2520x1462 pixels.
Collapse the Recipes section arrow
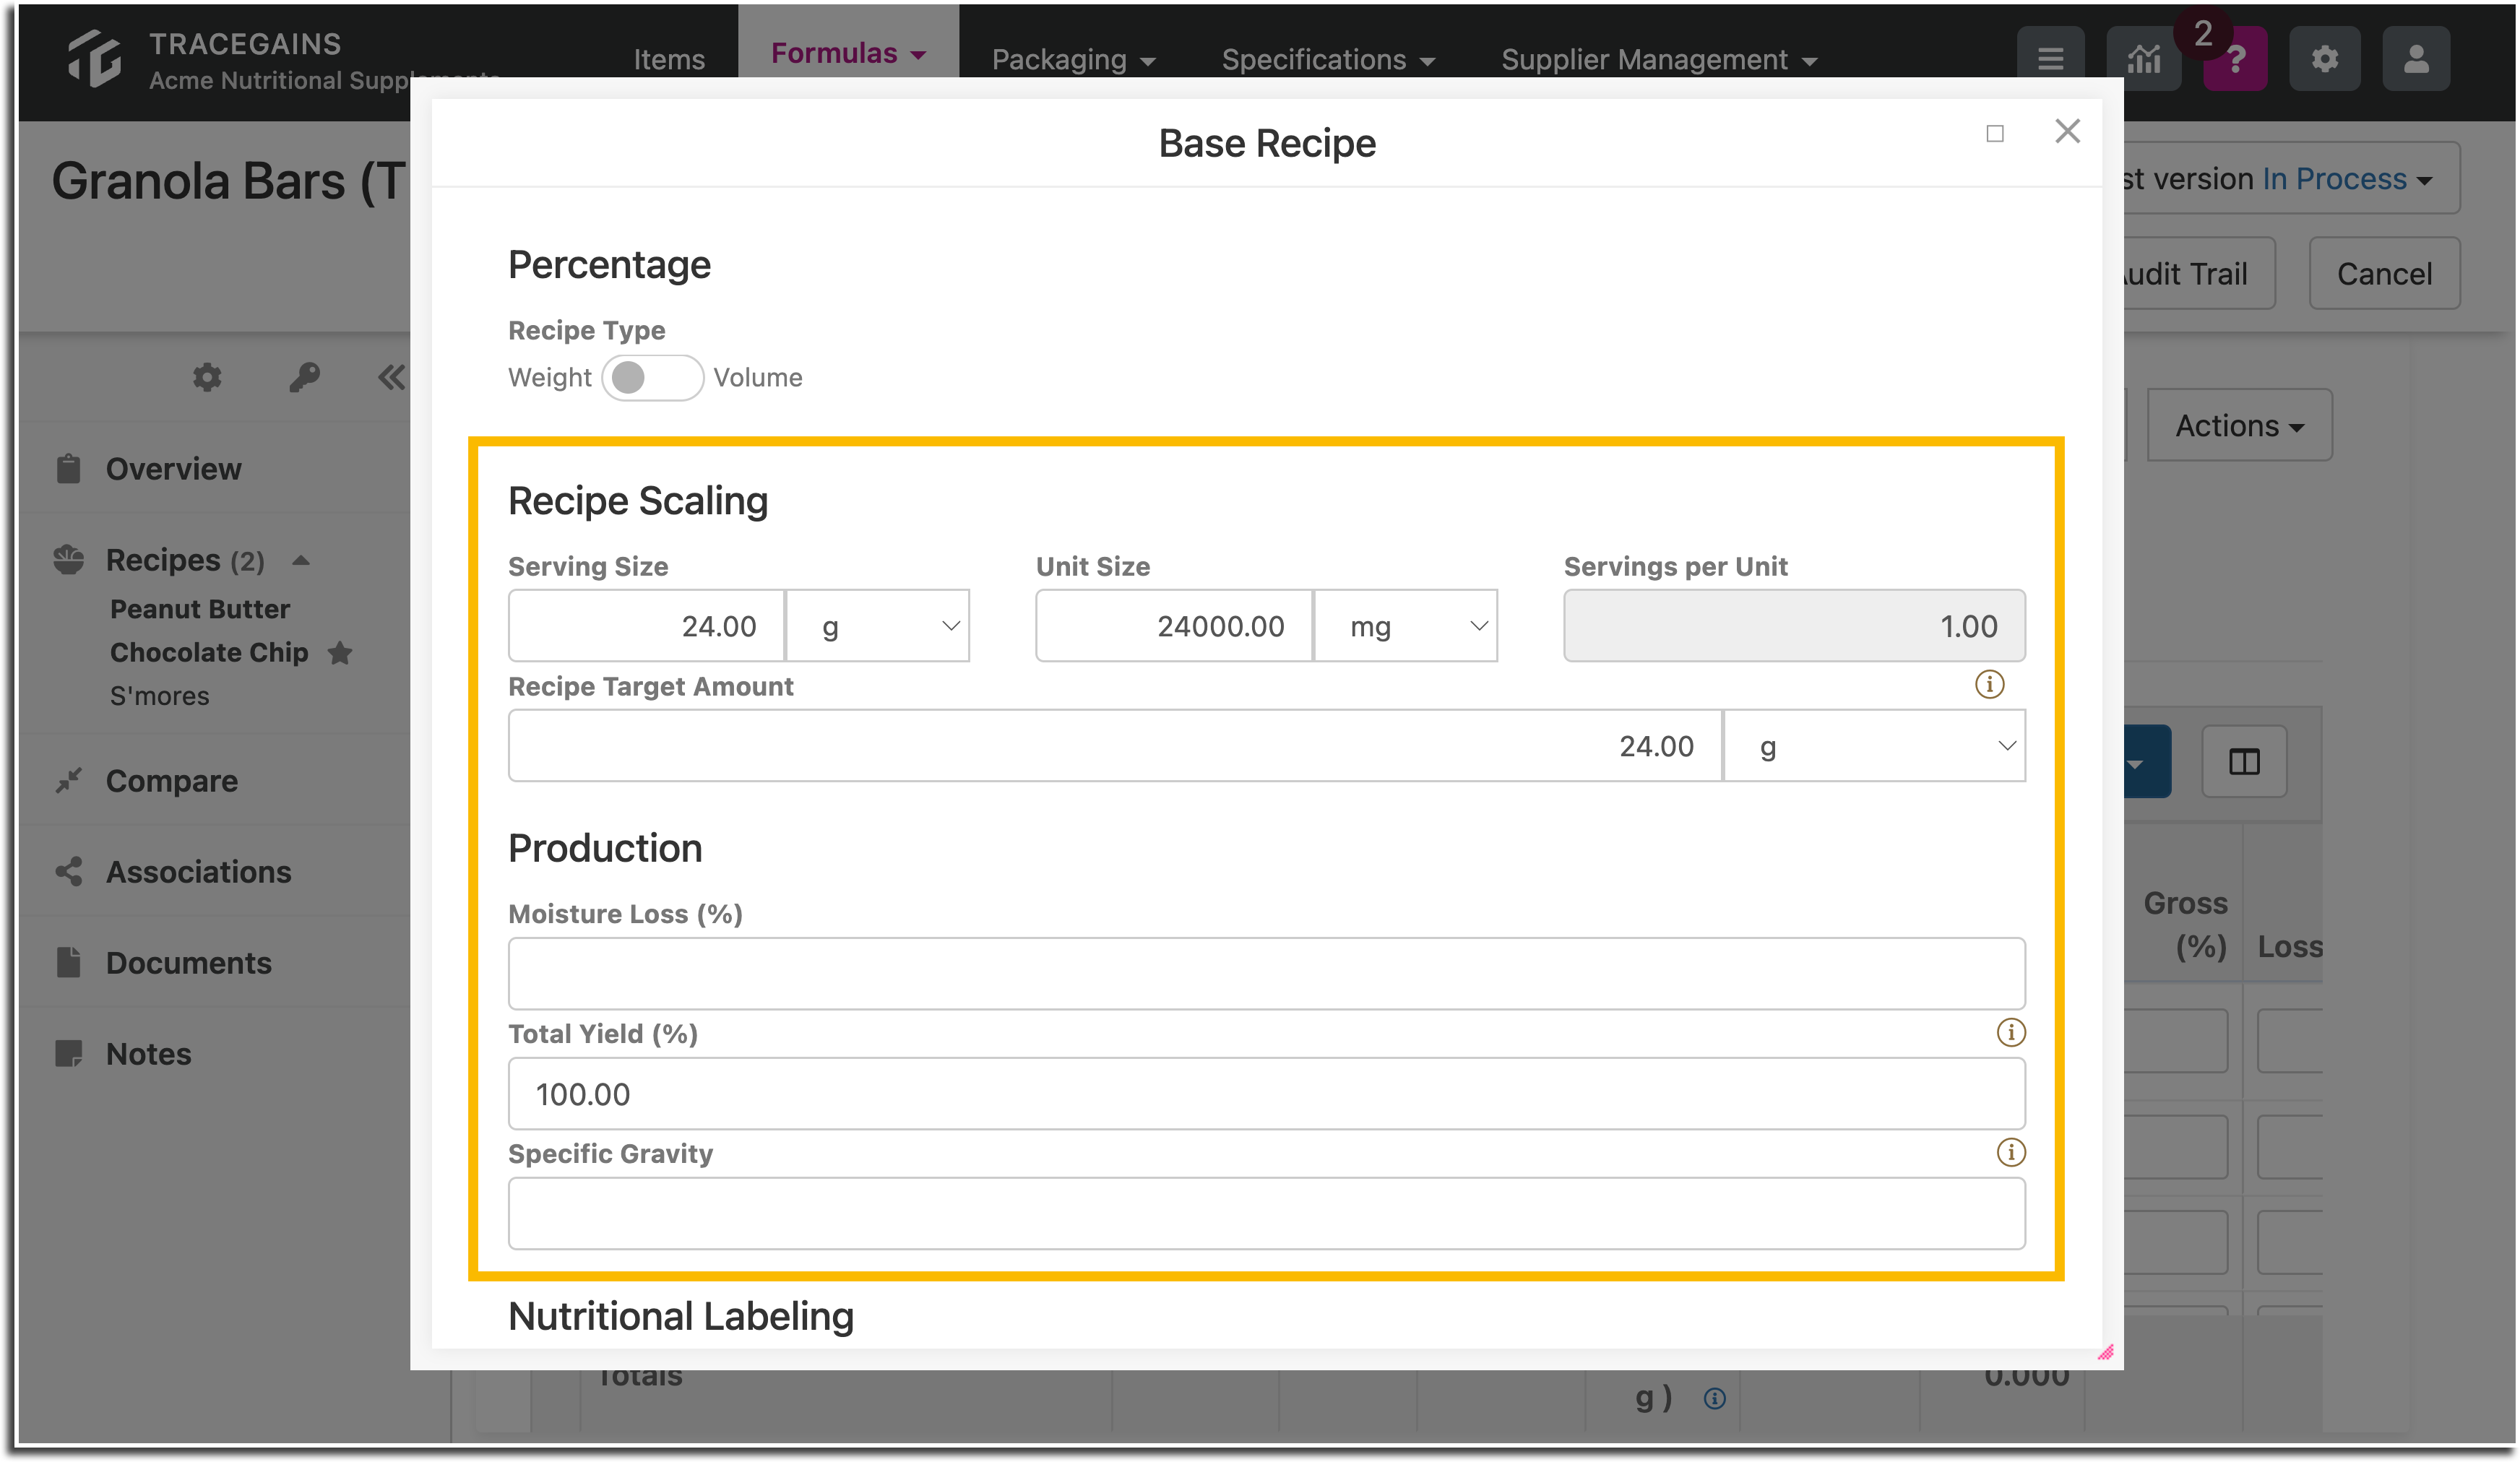pos(300,560)
